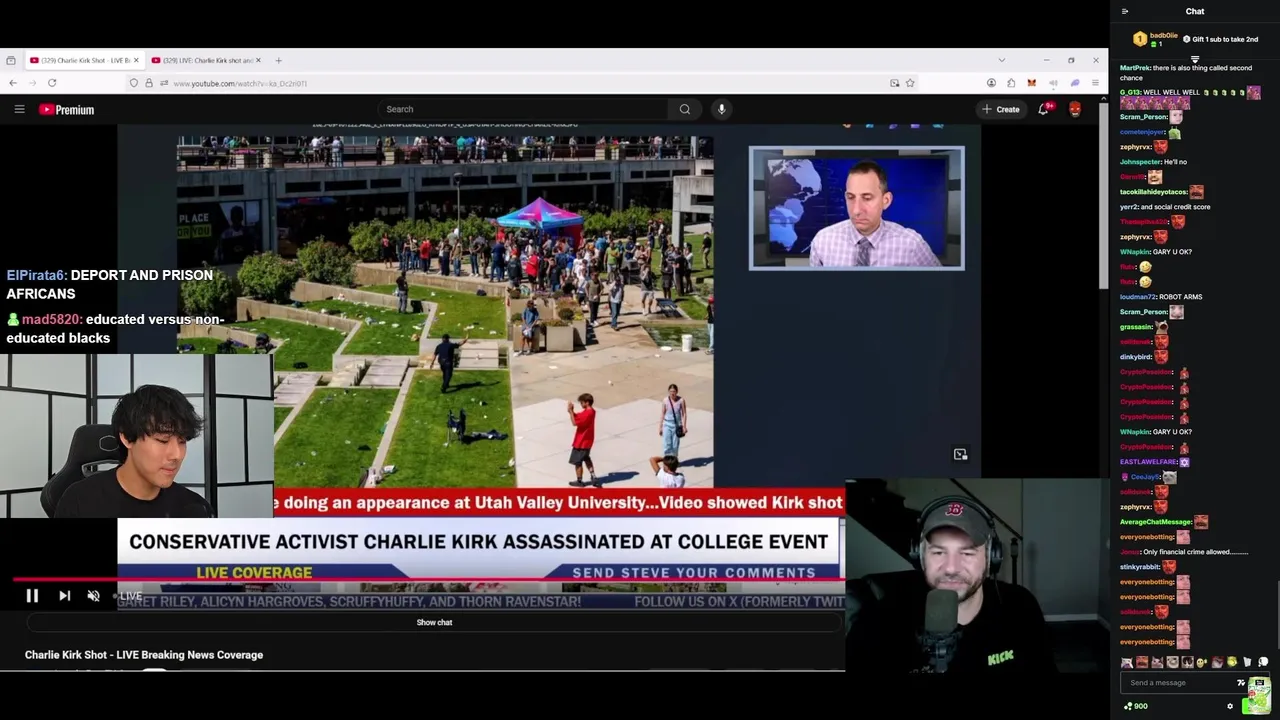
Task: Click the reader mode icon in address bar
Action: point(894,83)
